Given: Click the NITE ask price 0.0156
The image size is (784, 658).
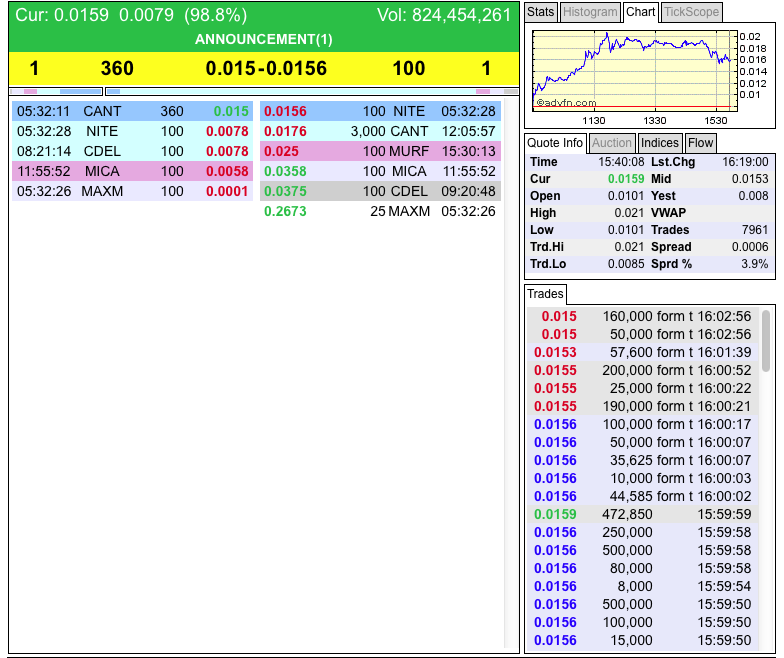Looking at the screenshot, I should (285, 111).
